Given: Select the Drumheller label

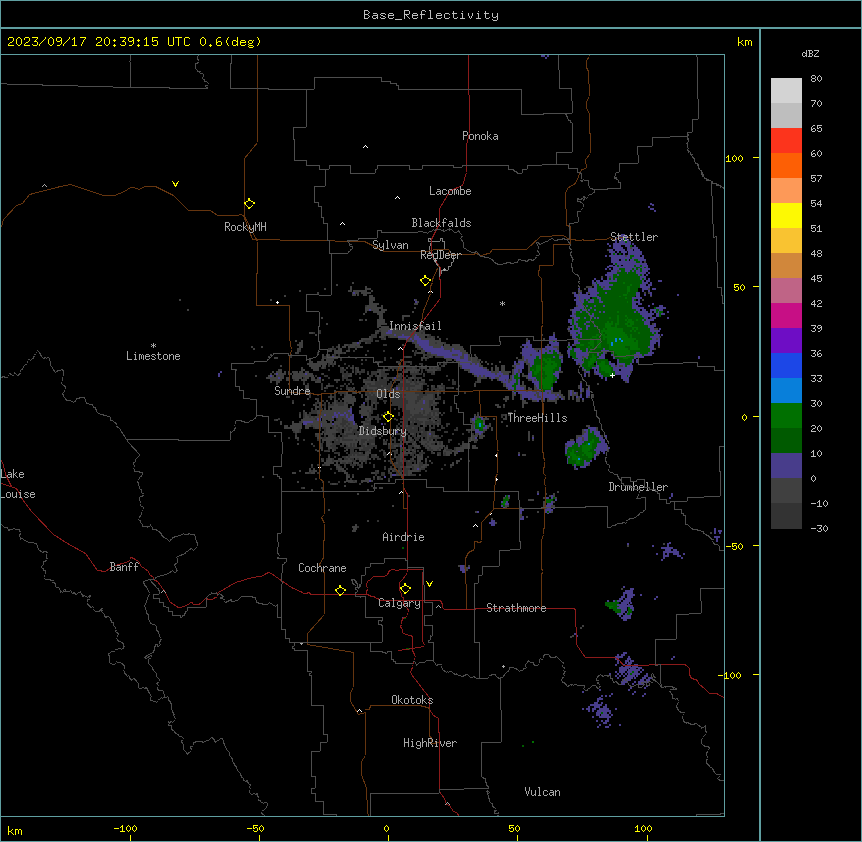Looking at the screenshot, I should click(638, 487).
